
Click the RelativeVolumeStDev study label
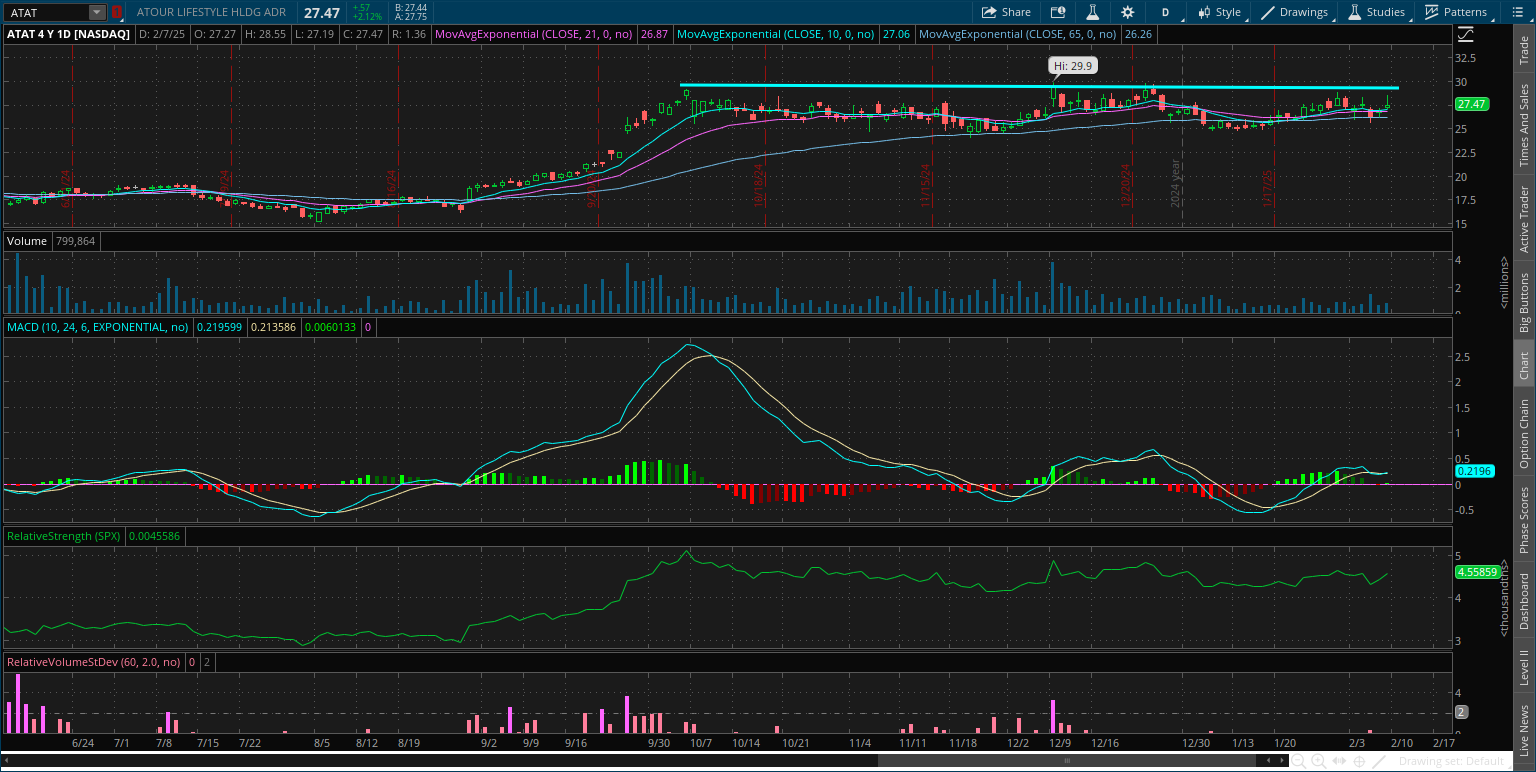tap(95, 662)
